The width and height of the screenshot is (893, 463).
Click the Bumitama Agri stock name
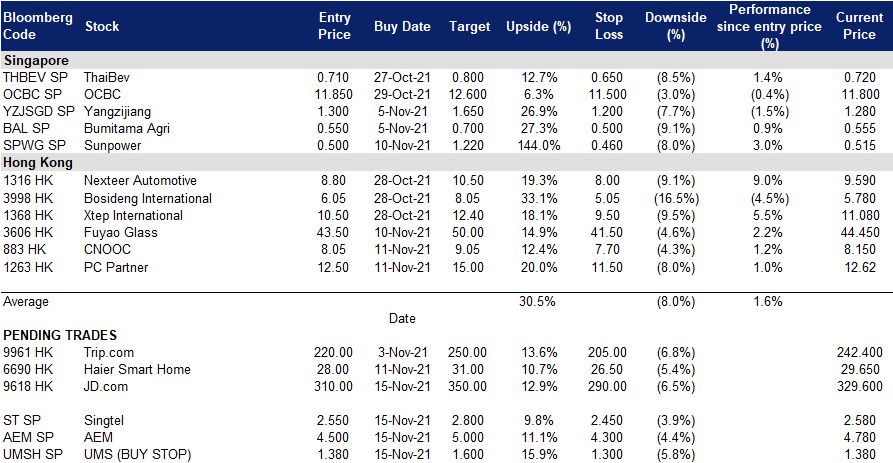[x=127, y=129]
